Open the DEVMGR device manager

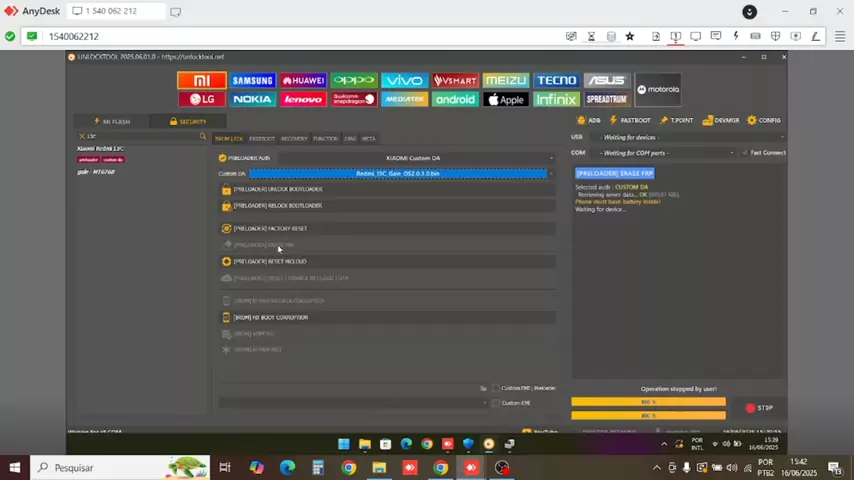point(721,120)
